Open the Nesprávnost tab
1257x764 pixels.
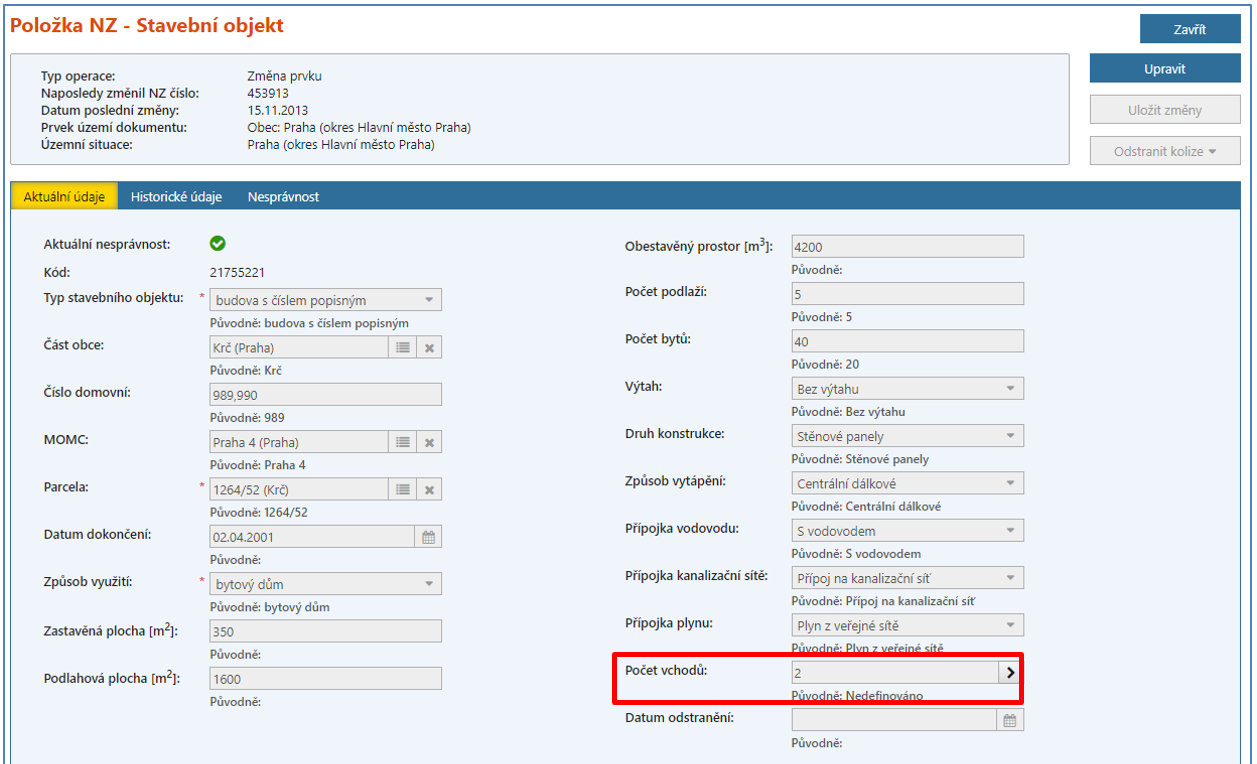click(x=283, y=197)
